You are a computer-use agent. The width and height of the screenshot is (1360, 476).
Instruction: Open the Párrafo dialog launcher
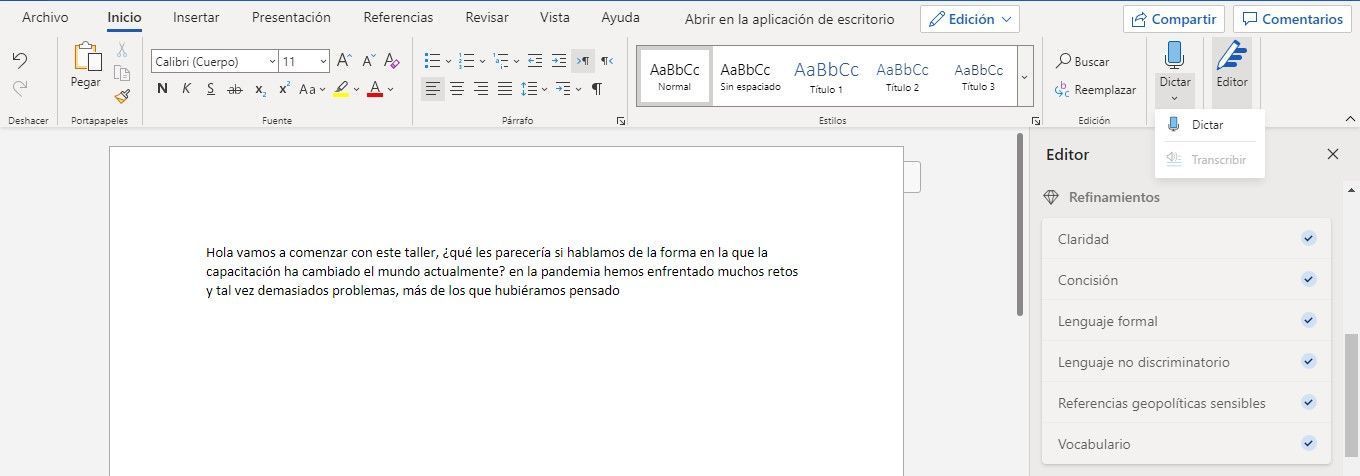click(621, 121)
